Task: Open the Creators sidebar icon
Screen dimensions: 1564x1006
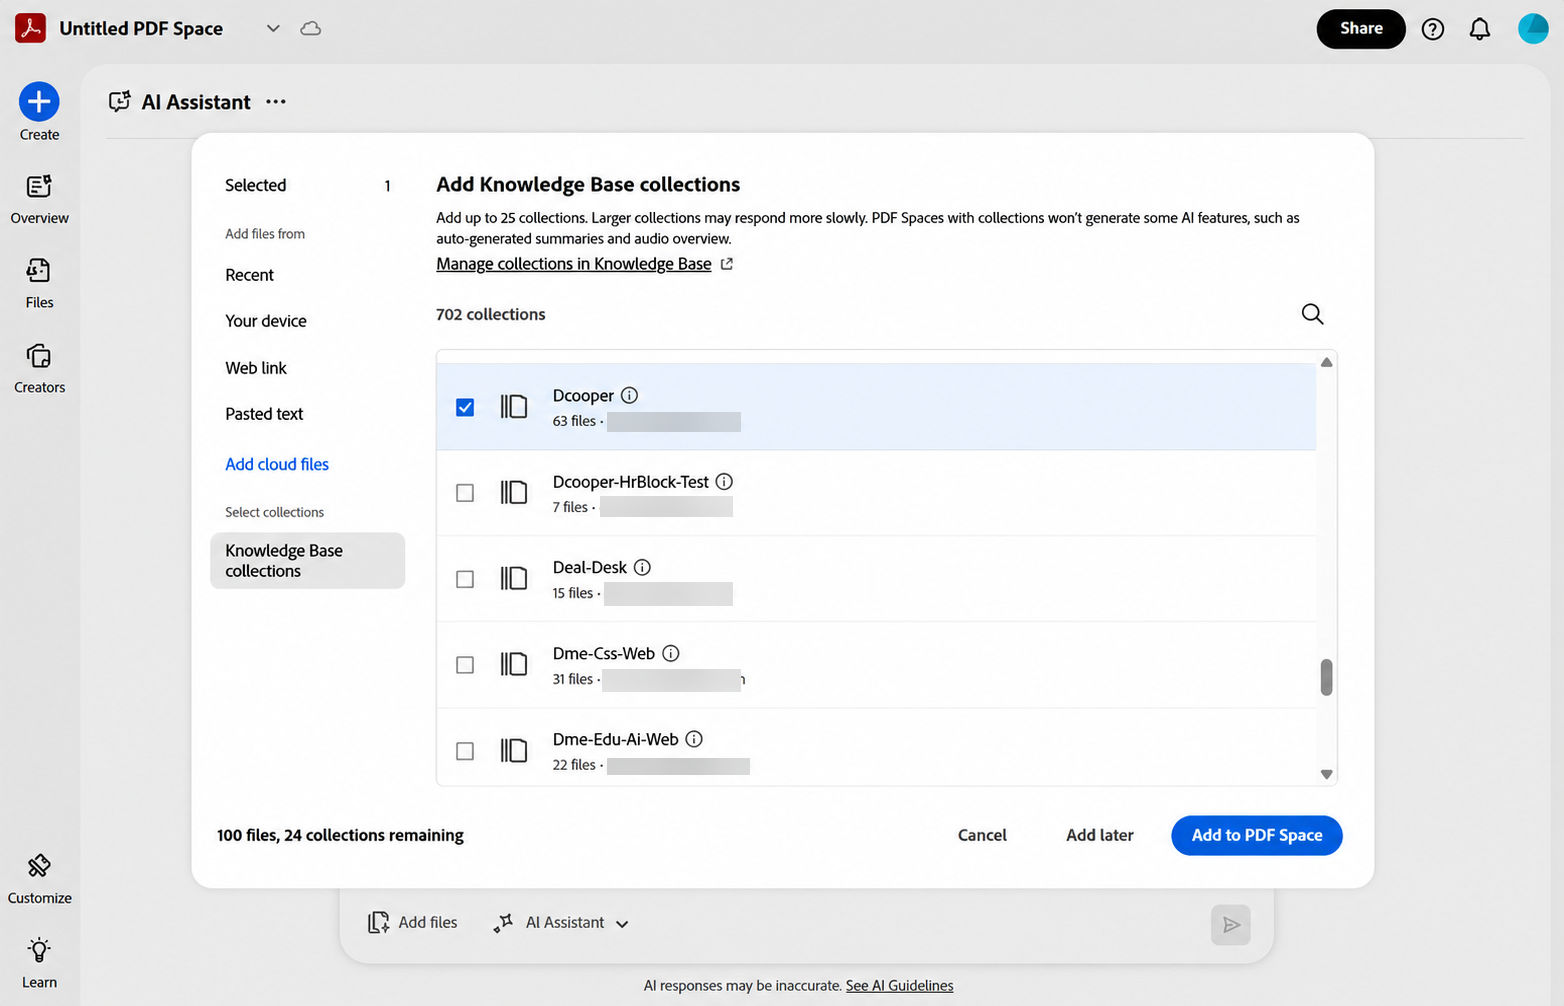Action: click(x=39, y=356)
